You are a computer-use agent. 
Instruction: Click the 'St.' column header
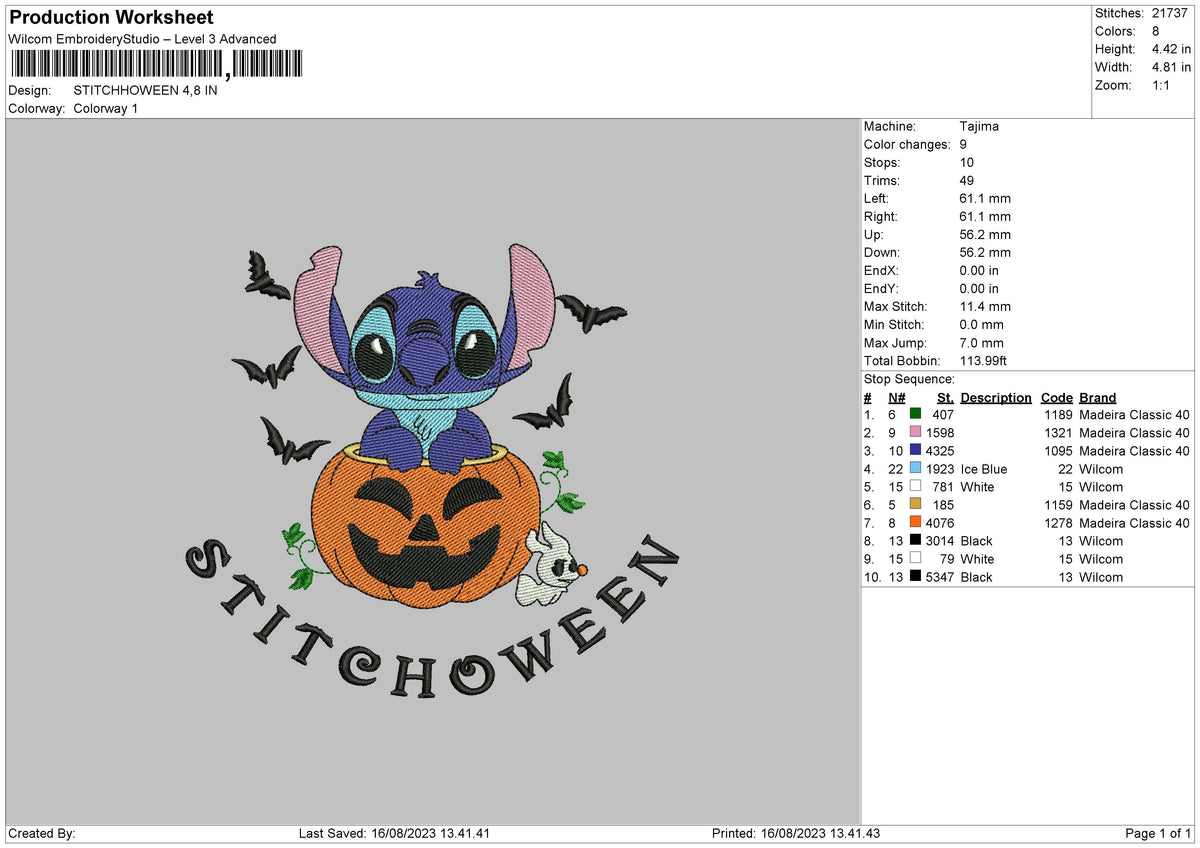pos(945,397)
